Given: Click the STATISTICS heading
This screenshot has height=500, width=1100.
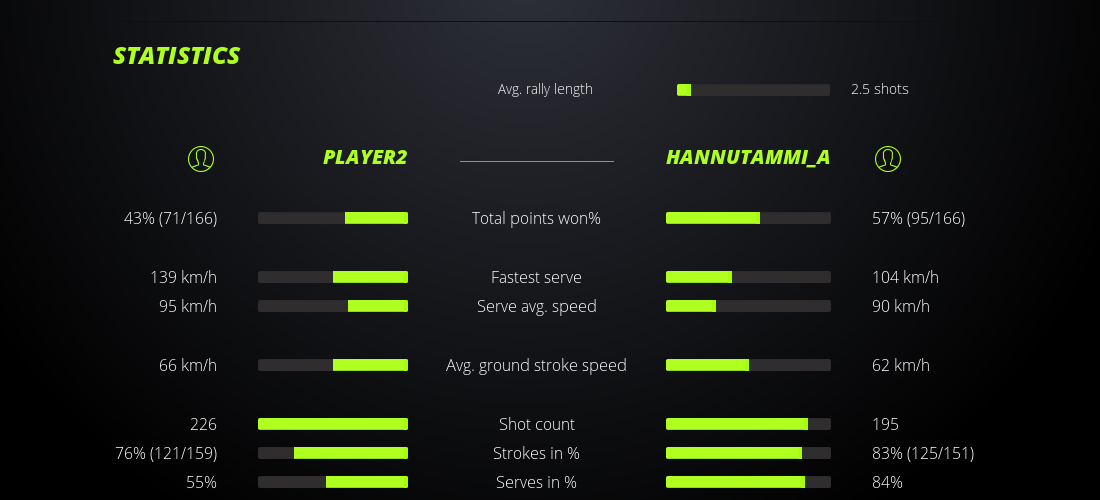Looking at the screenshot, I should coord(177,56).
